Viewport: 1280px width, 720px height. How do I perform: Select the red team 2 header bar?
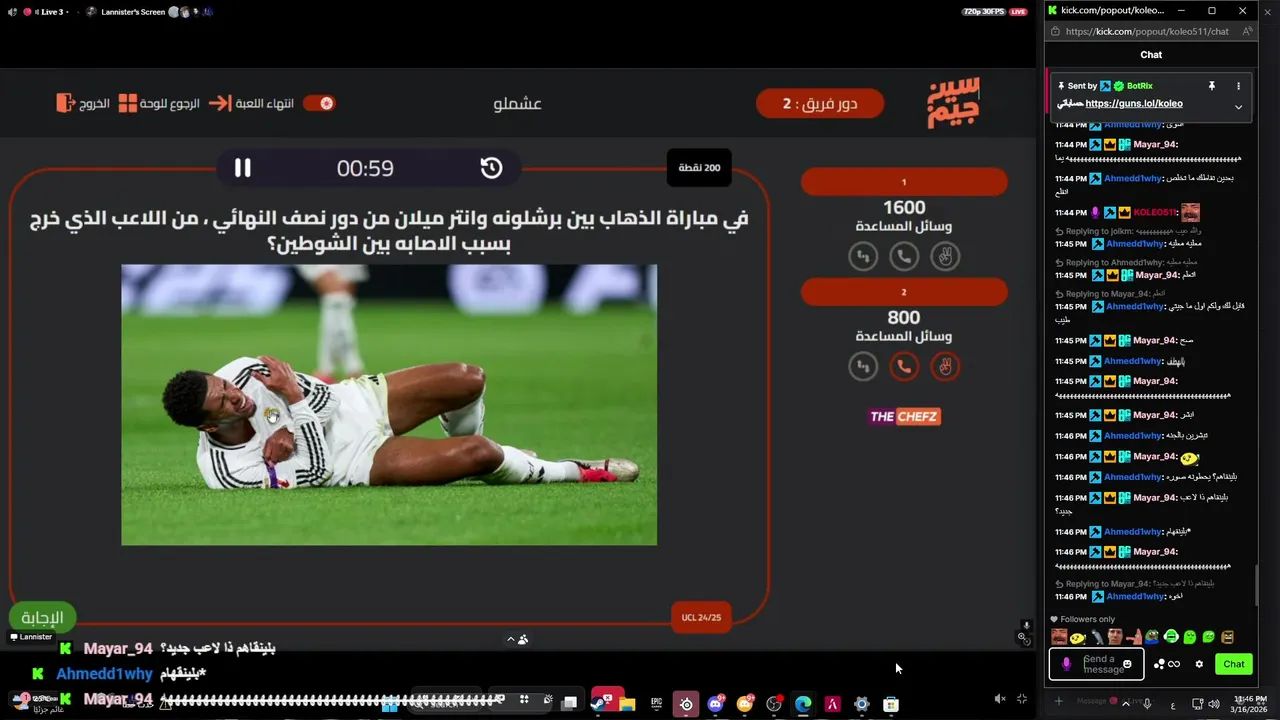coord(904,292)
